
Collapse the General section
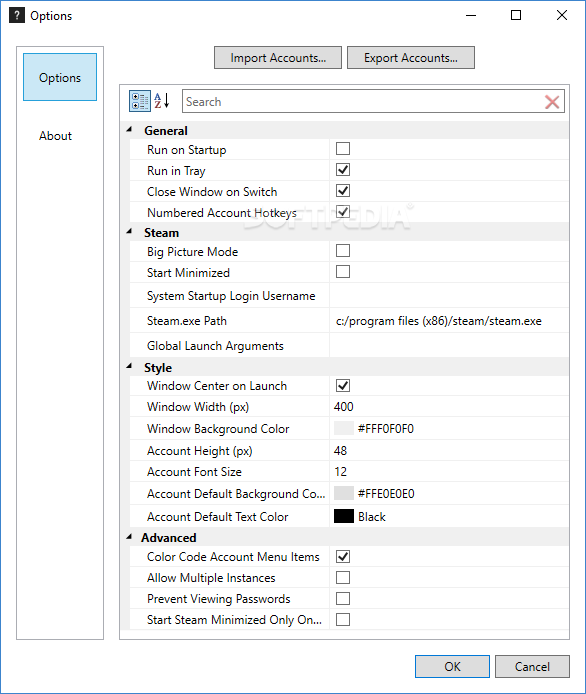129,130
